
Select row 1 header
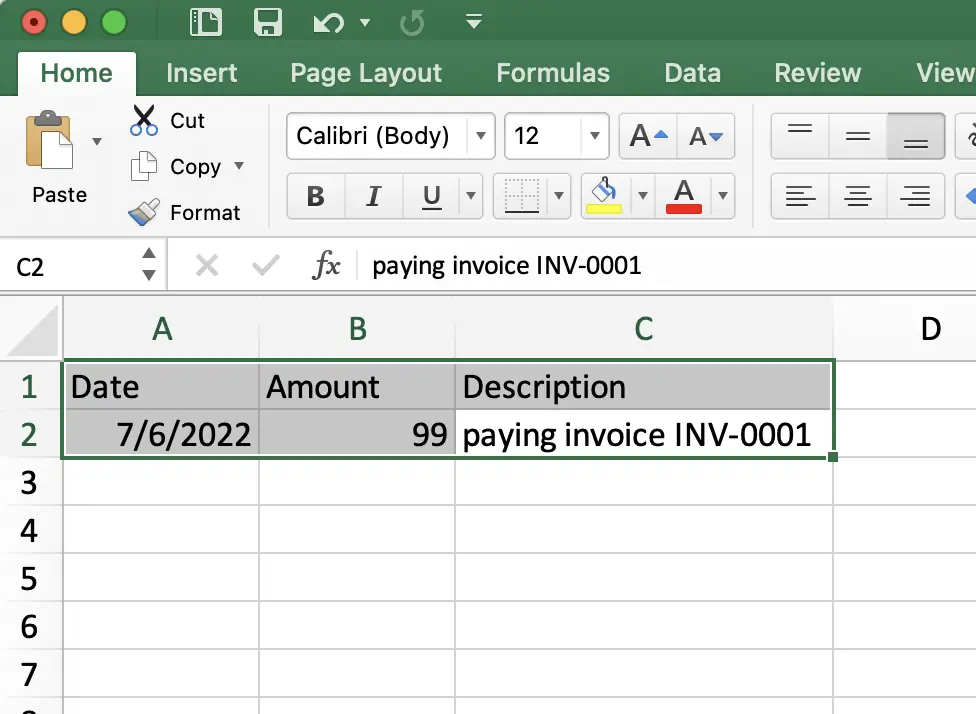29,386
